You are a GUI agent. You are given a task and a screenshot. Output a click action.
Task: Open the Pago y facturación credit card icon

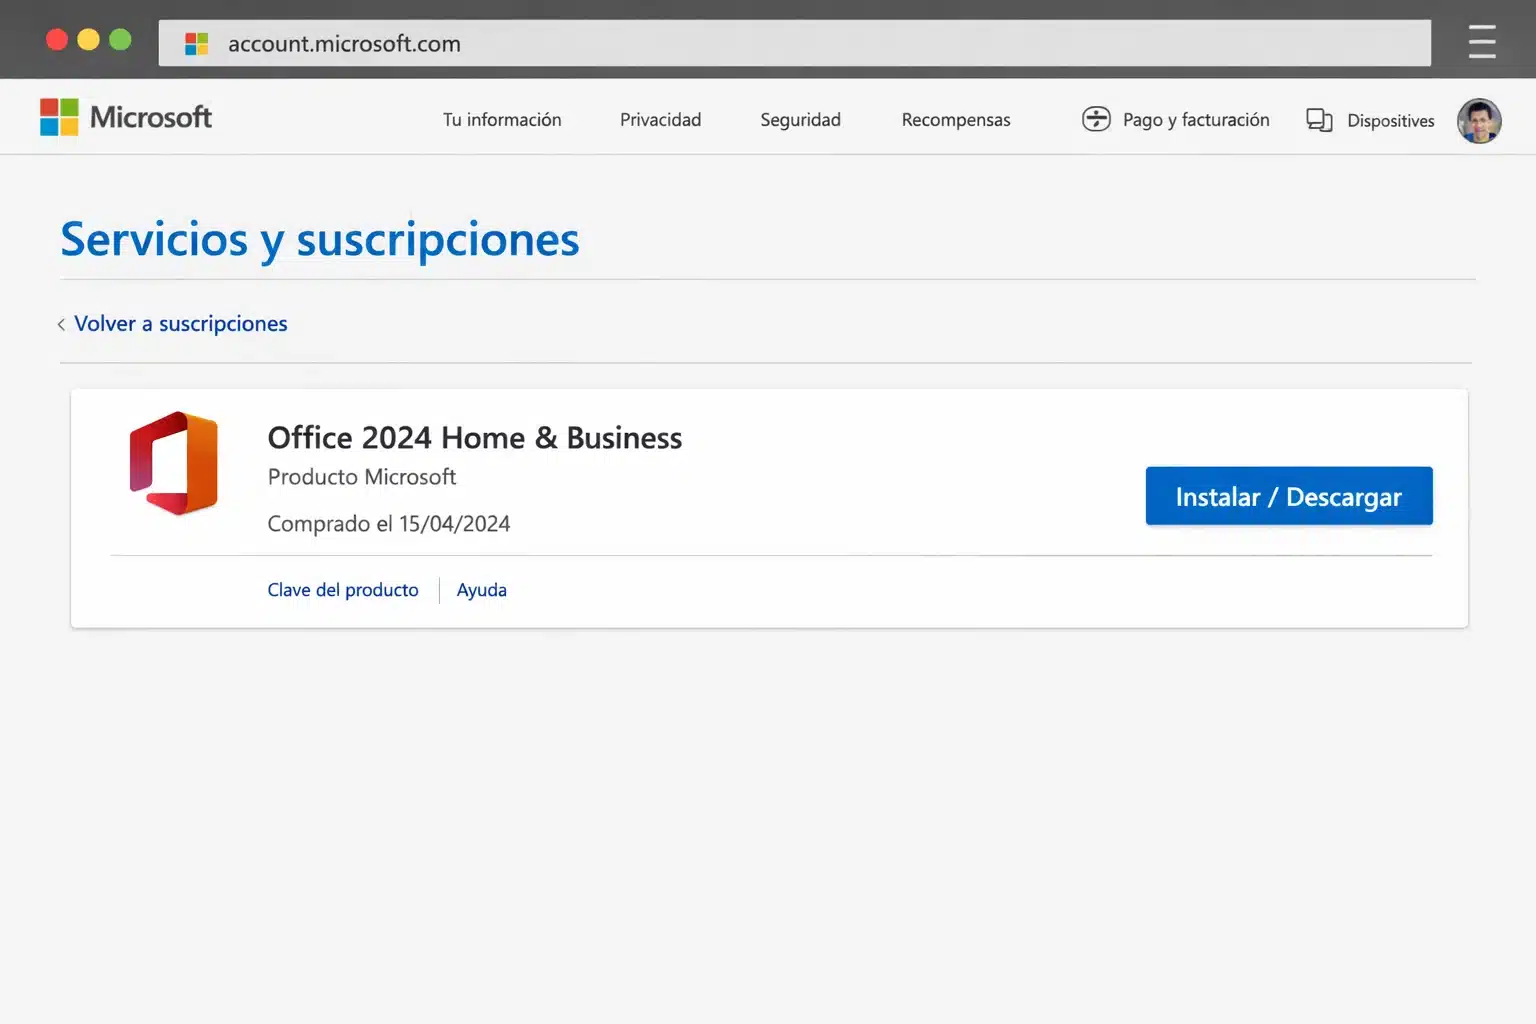[1097, 119]
